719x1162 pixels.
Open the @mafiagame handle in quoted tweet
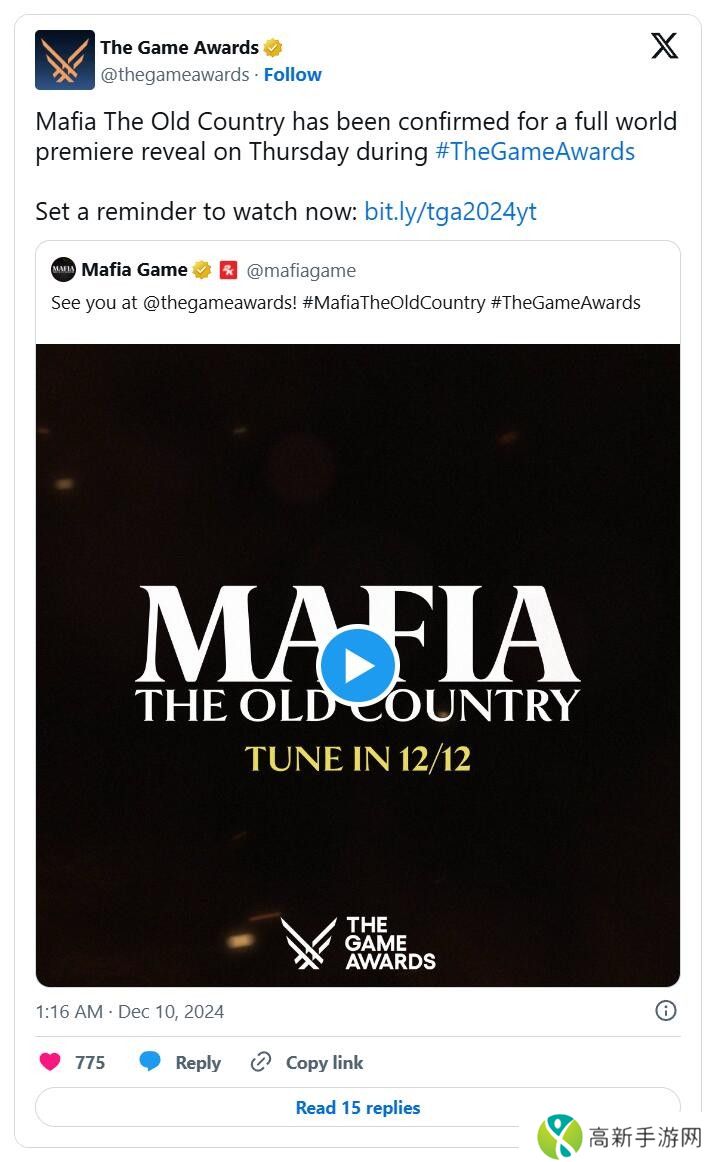pyautogui.click(x=301, y=270)
